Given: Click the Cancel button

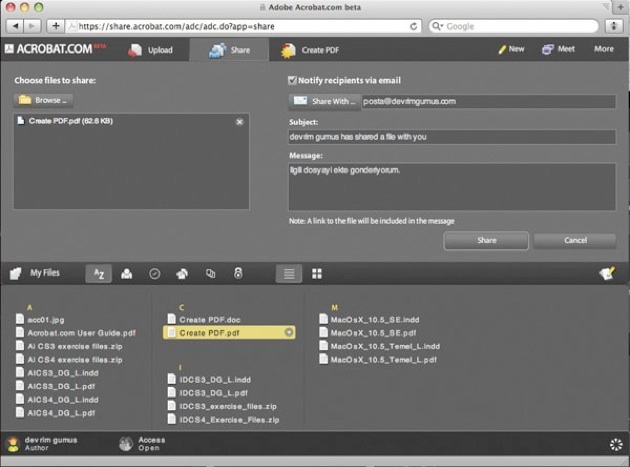Looking at the screenshot, I should 575,240.
